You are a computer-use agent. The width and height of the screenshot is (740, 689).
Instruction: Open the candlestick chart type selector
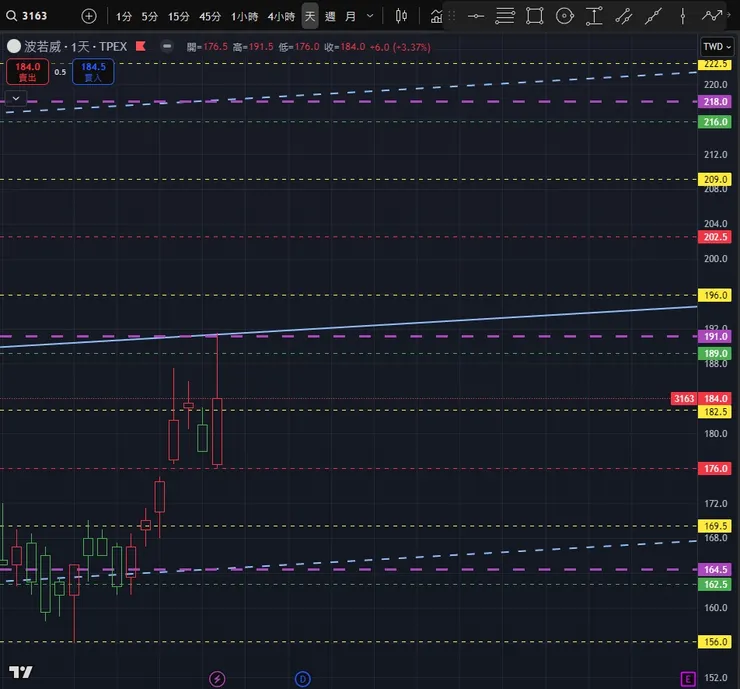coord(401,16)
